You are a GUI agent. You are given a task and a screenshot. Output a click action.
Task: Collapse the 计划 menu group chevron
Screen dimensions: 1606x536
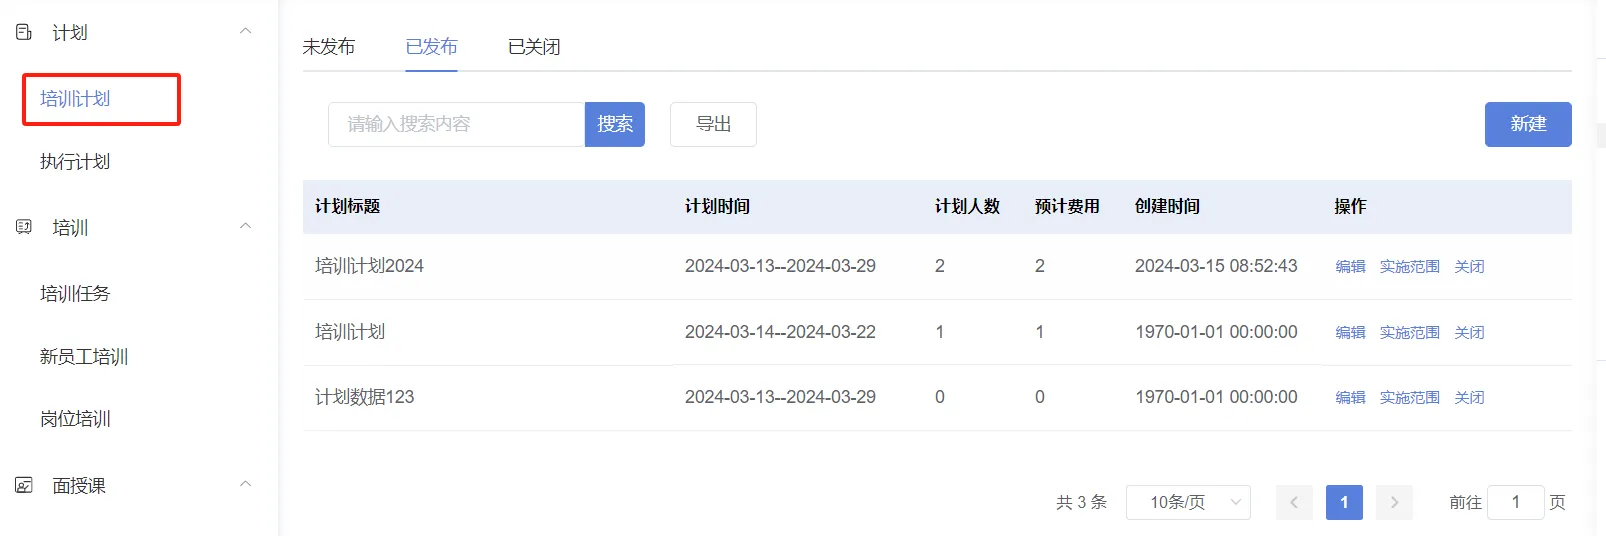pos(245,31)
